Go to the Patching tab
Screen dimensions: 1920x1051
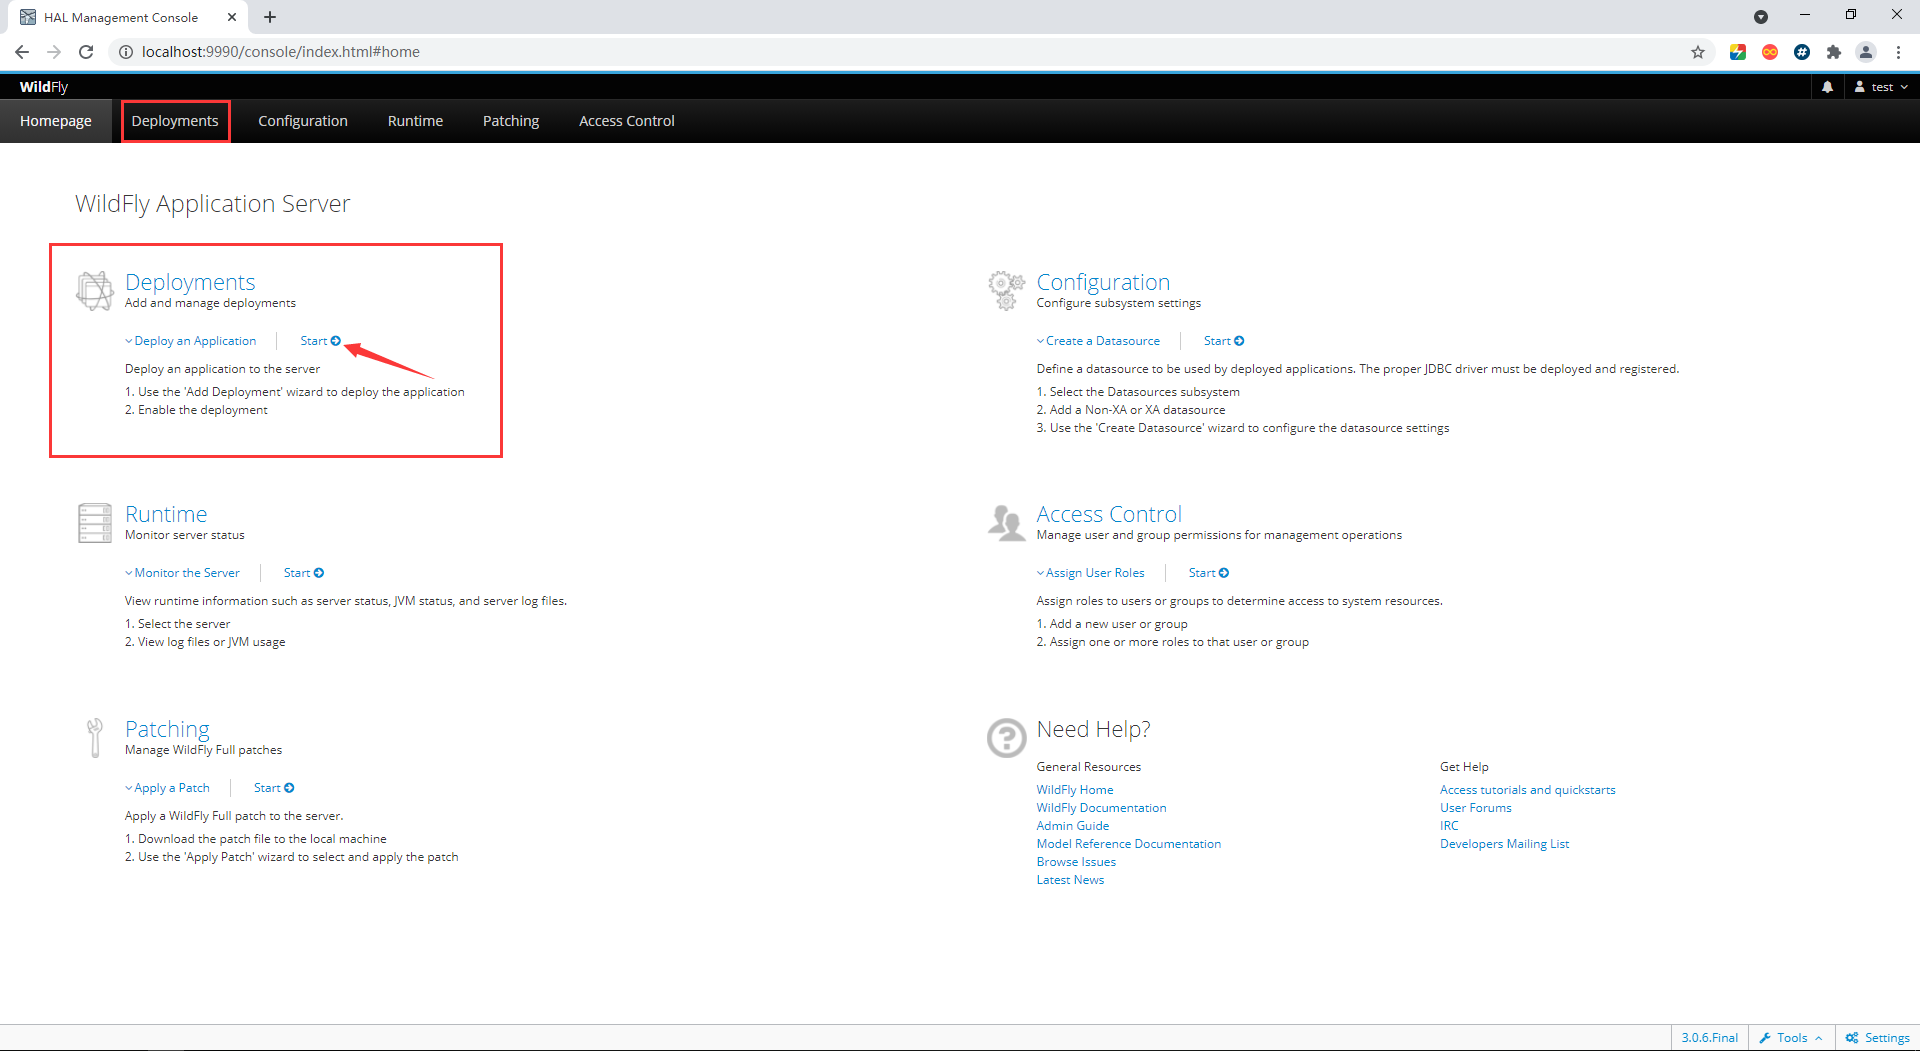tap(511, 121)
